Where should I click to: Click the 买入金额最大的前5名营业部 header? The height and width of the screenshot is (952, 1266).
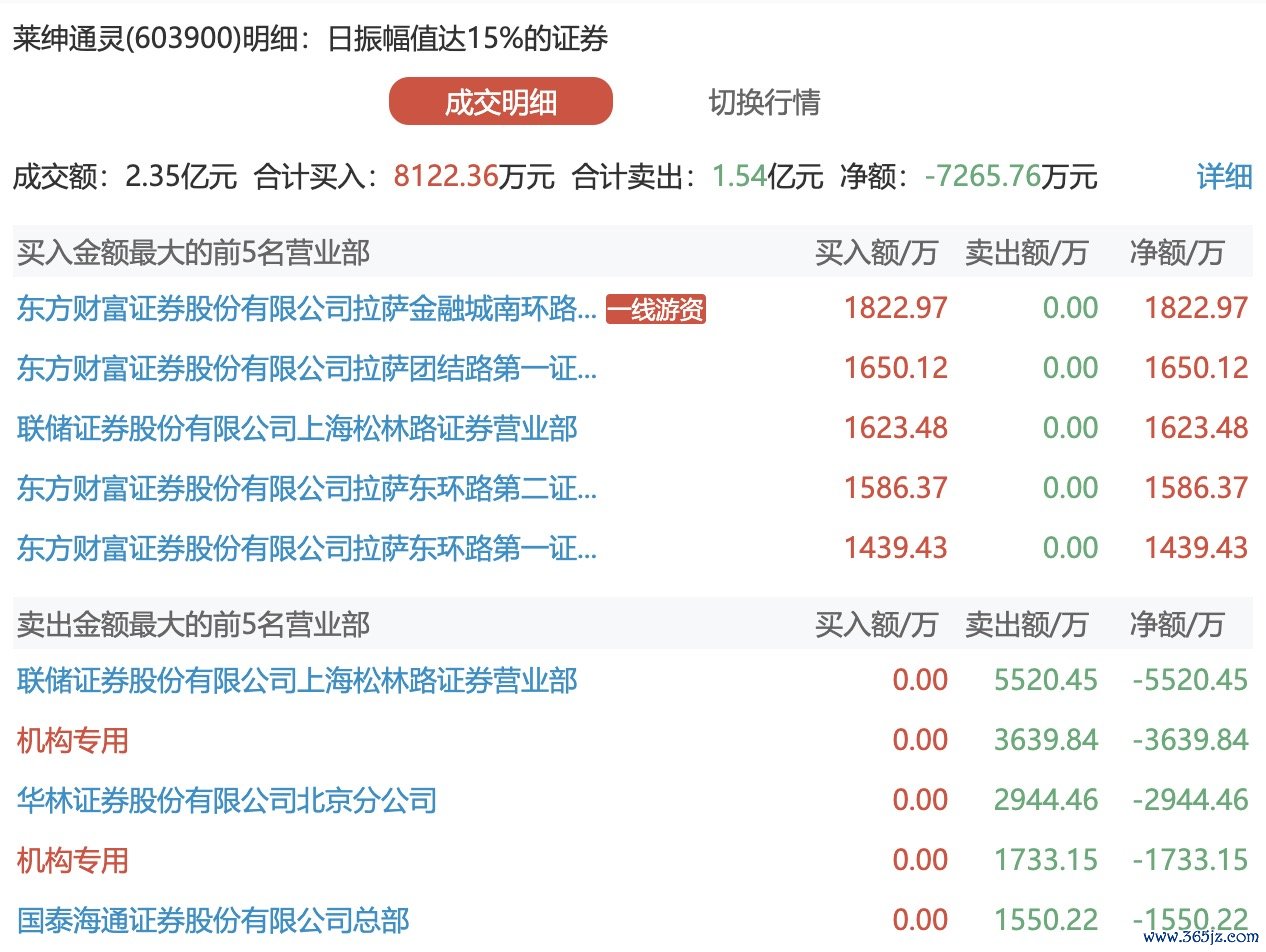(193, 253)
